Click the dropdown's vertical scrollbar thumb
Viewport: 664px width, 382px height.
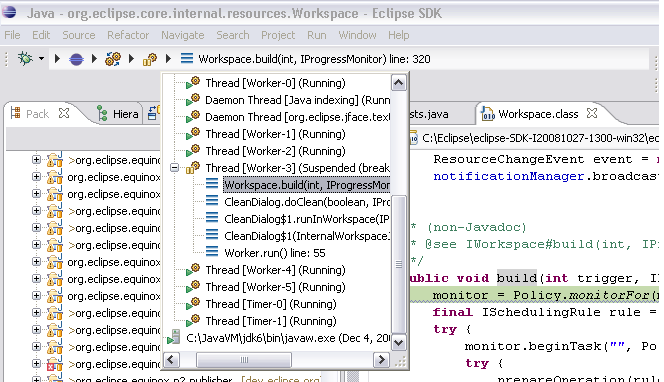(398, 264)
